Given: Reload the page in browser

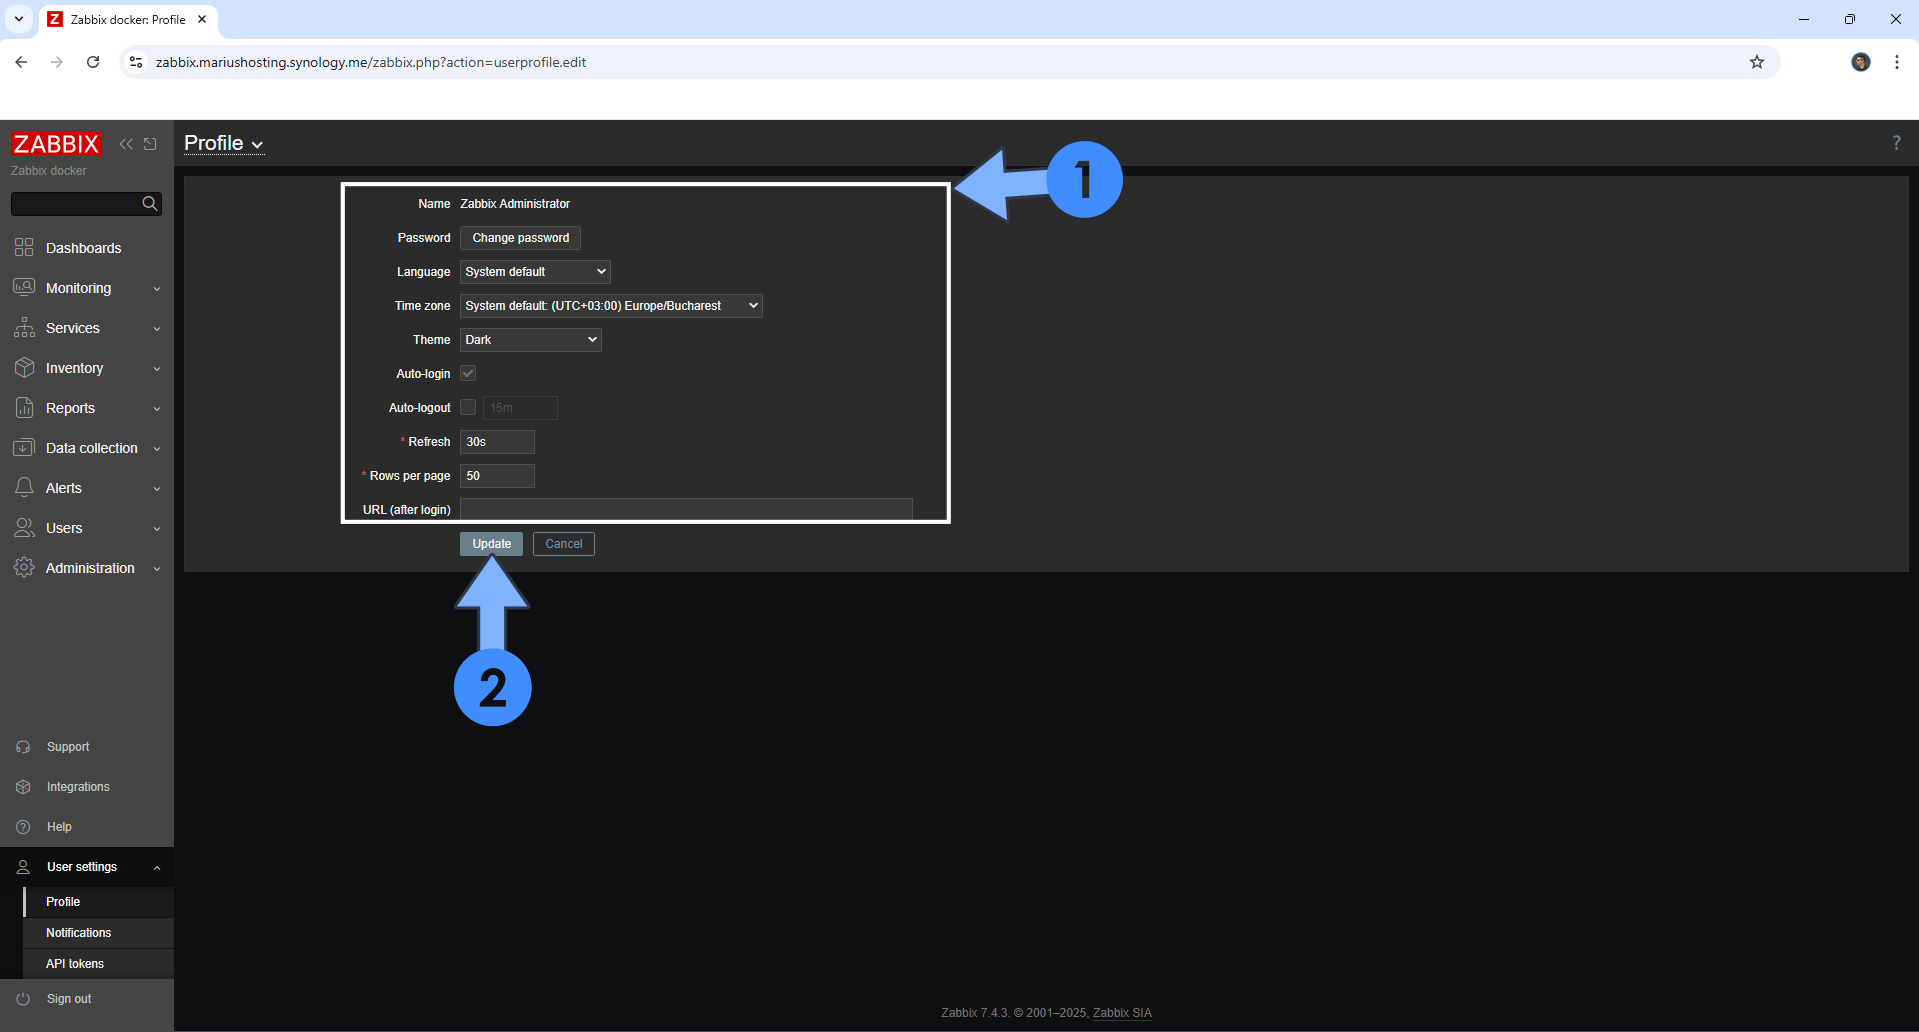Looking at the screenshot, I should [93, 62].
